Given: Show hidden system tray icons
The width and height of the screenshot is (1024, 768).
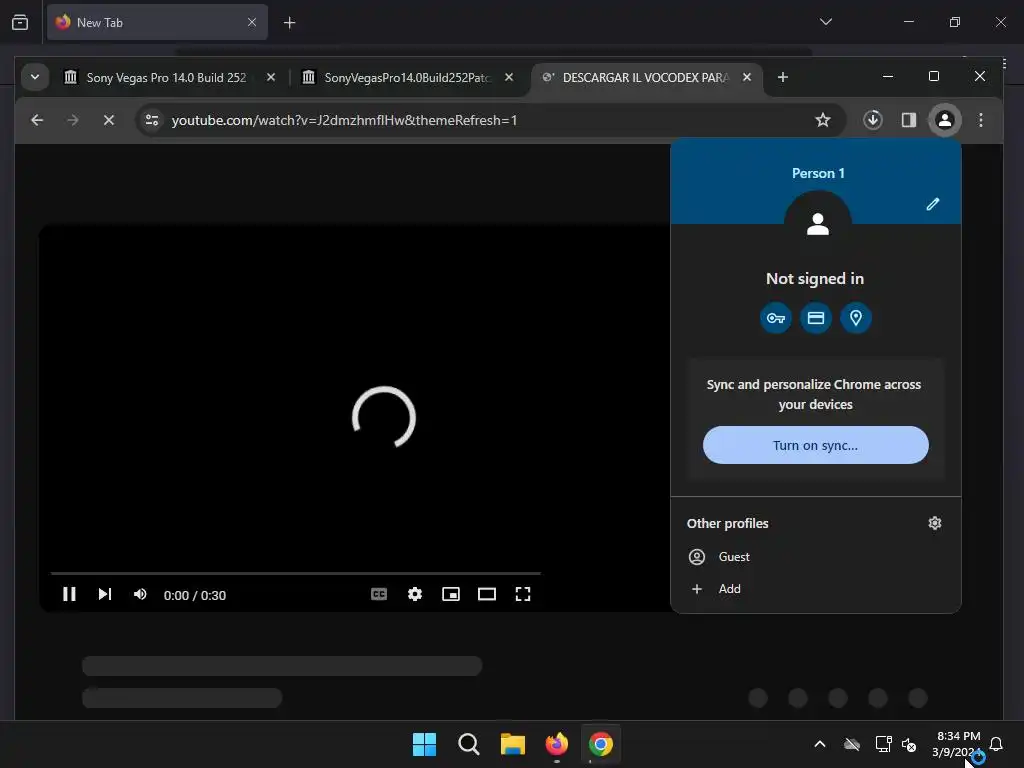Looking at the screenshot, I should tap(820, 744).
